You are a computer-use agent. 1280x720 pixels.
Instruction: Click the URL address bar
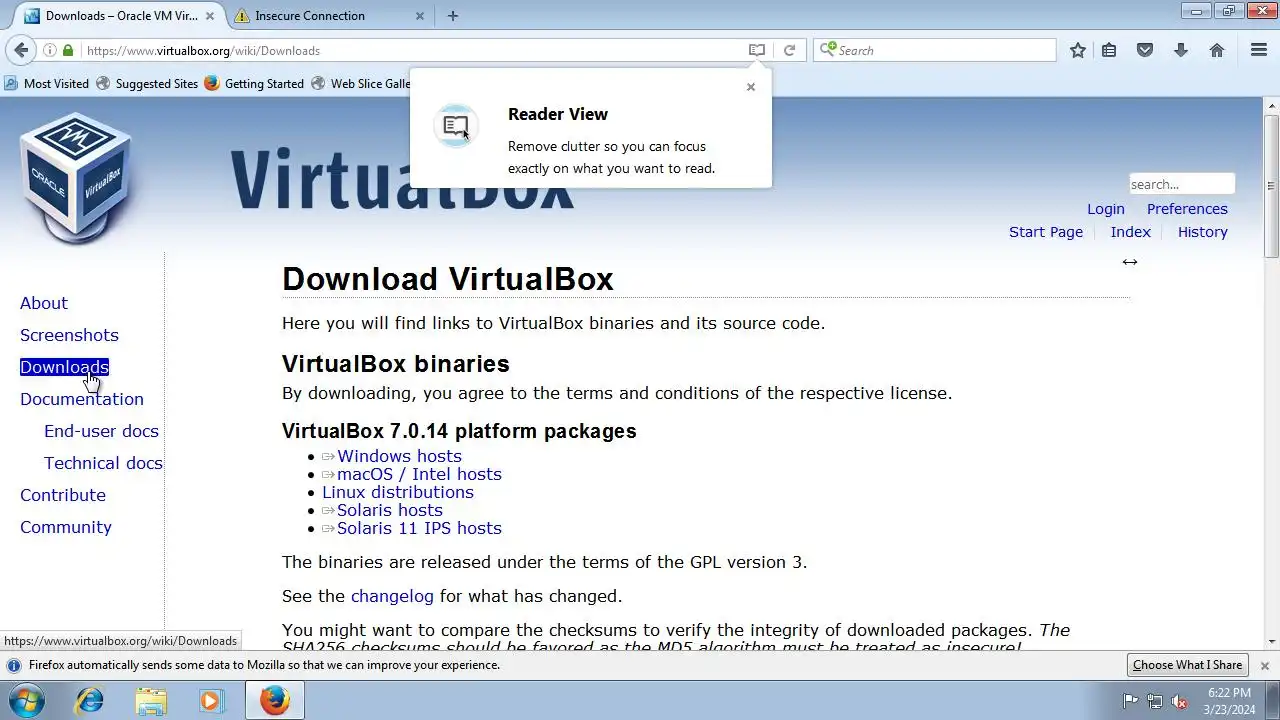coord(410,50)
